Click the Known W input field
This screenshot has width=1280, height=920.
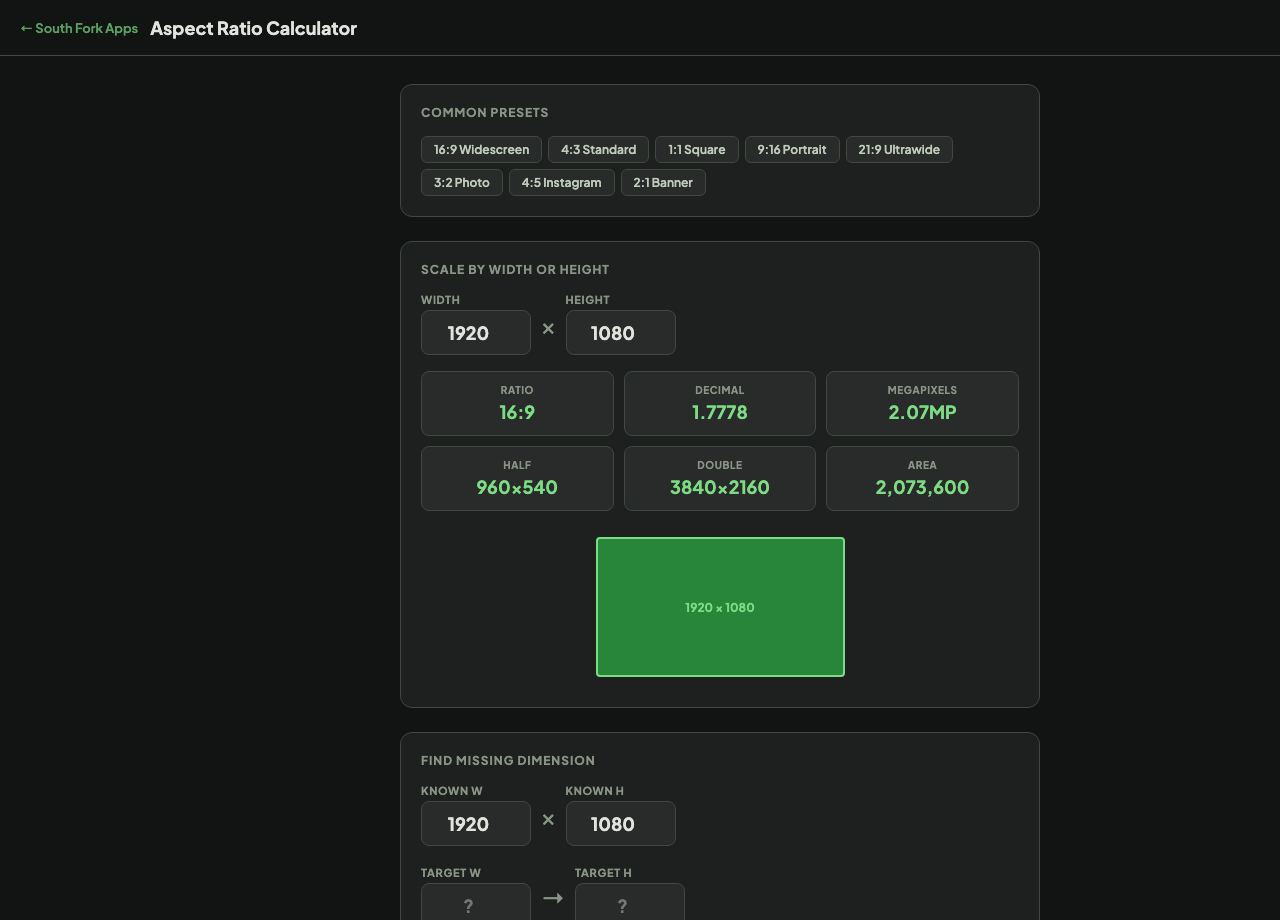(x=476, y=823)
